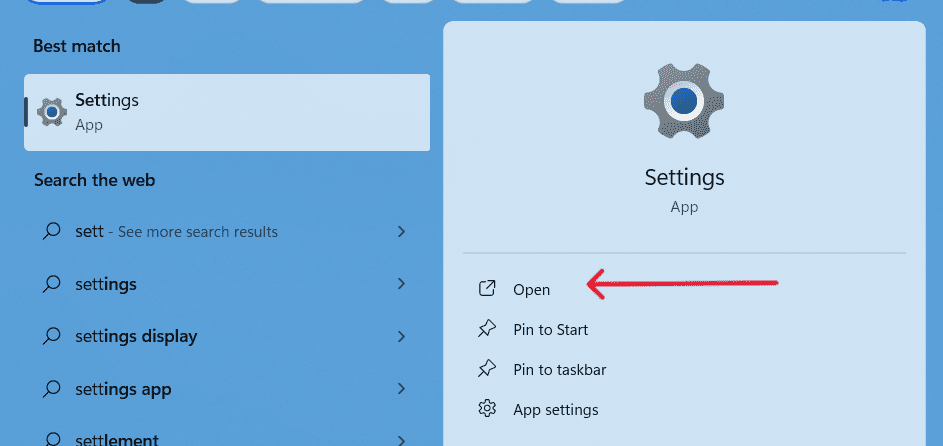Expand the chevron beside "settings display"
The image size is (943, 446).
(x=401, y=336)
